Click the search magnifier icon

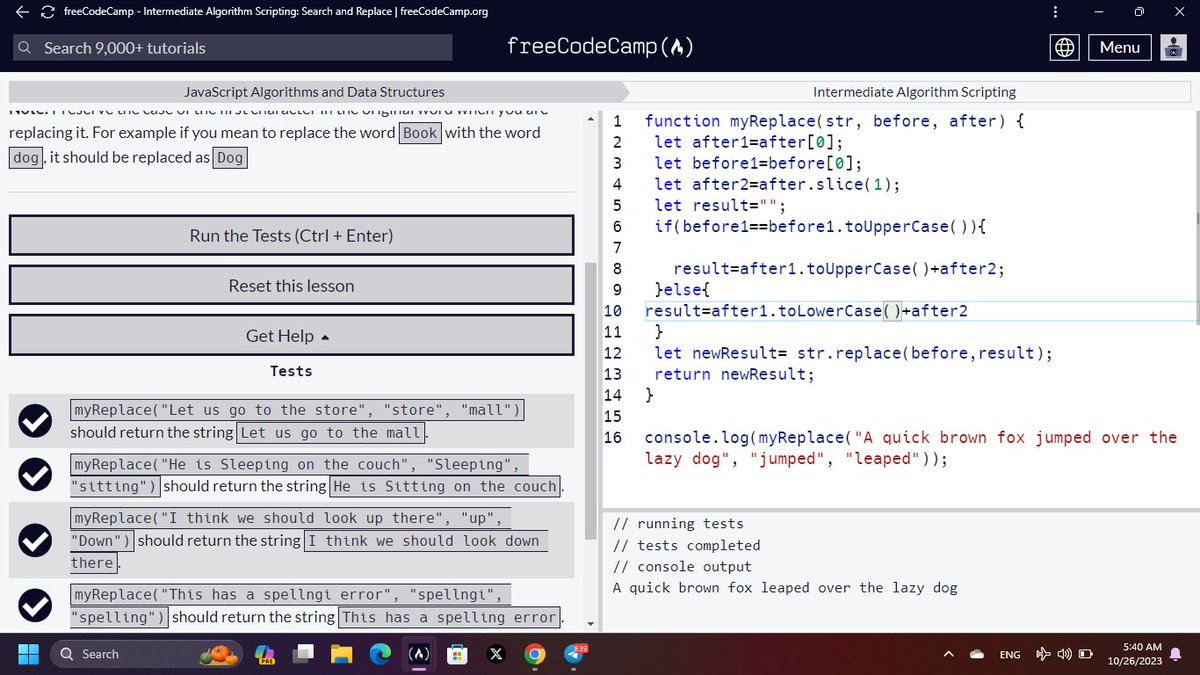point(25,48)
